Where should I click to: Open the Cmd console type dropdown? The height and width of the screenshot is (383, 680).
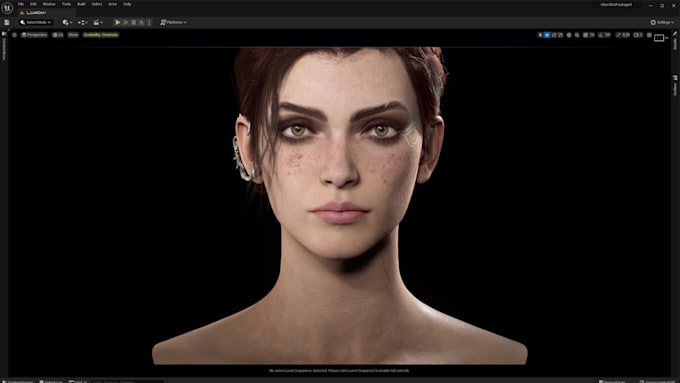point(78,381)
